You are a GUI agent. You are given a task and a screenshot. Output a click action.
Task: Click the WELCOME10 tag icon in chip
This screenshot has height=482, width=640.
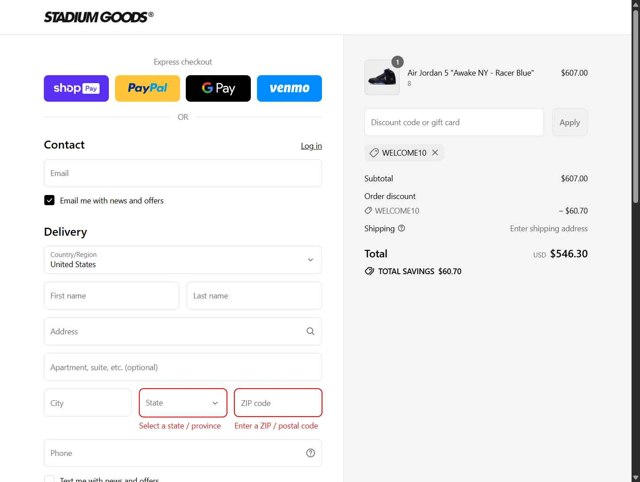click(x=374, y=153)
